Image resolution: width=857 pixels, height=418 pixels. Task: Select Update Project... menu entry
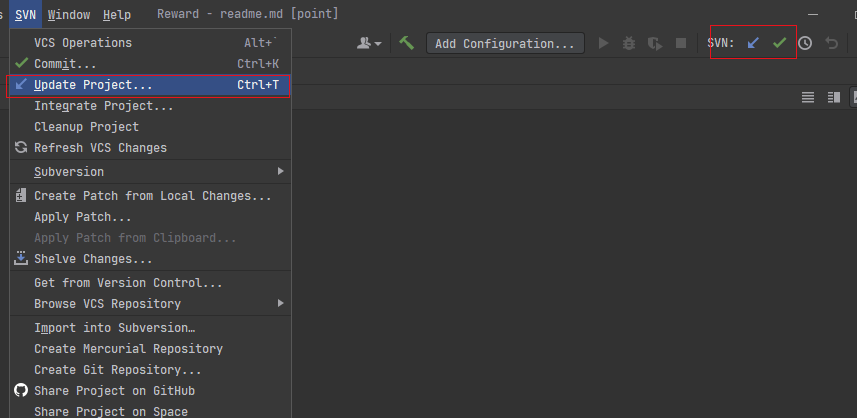pos(150,85)
